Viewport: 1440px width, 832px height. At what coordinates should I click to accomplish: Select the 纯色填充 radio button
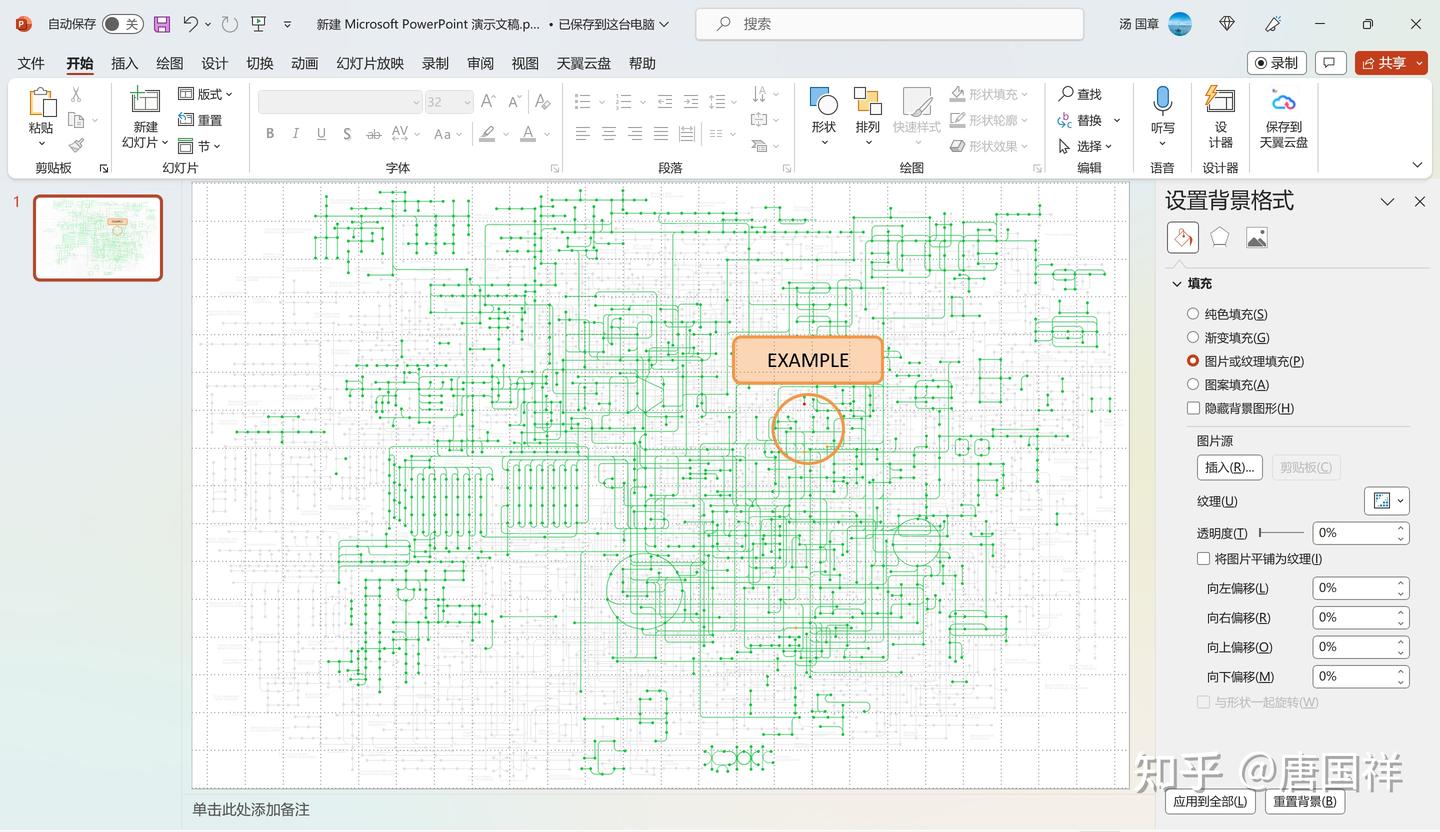point(1192,313)
